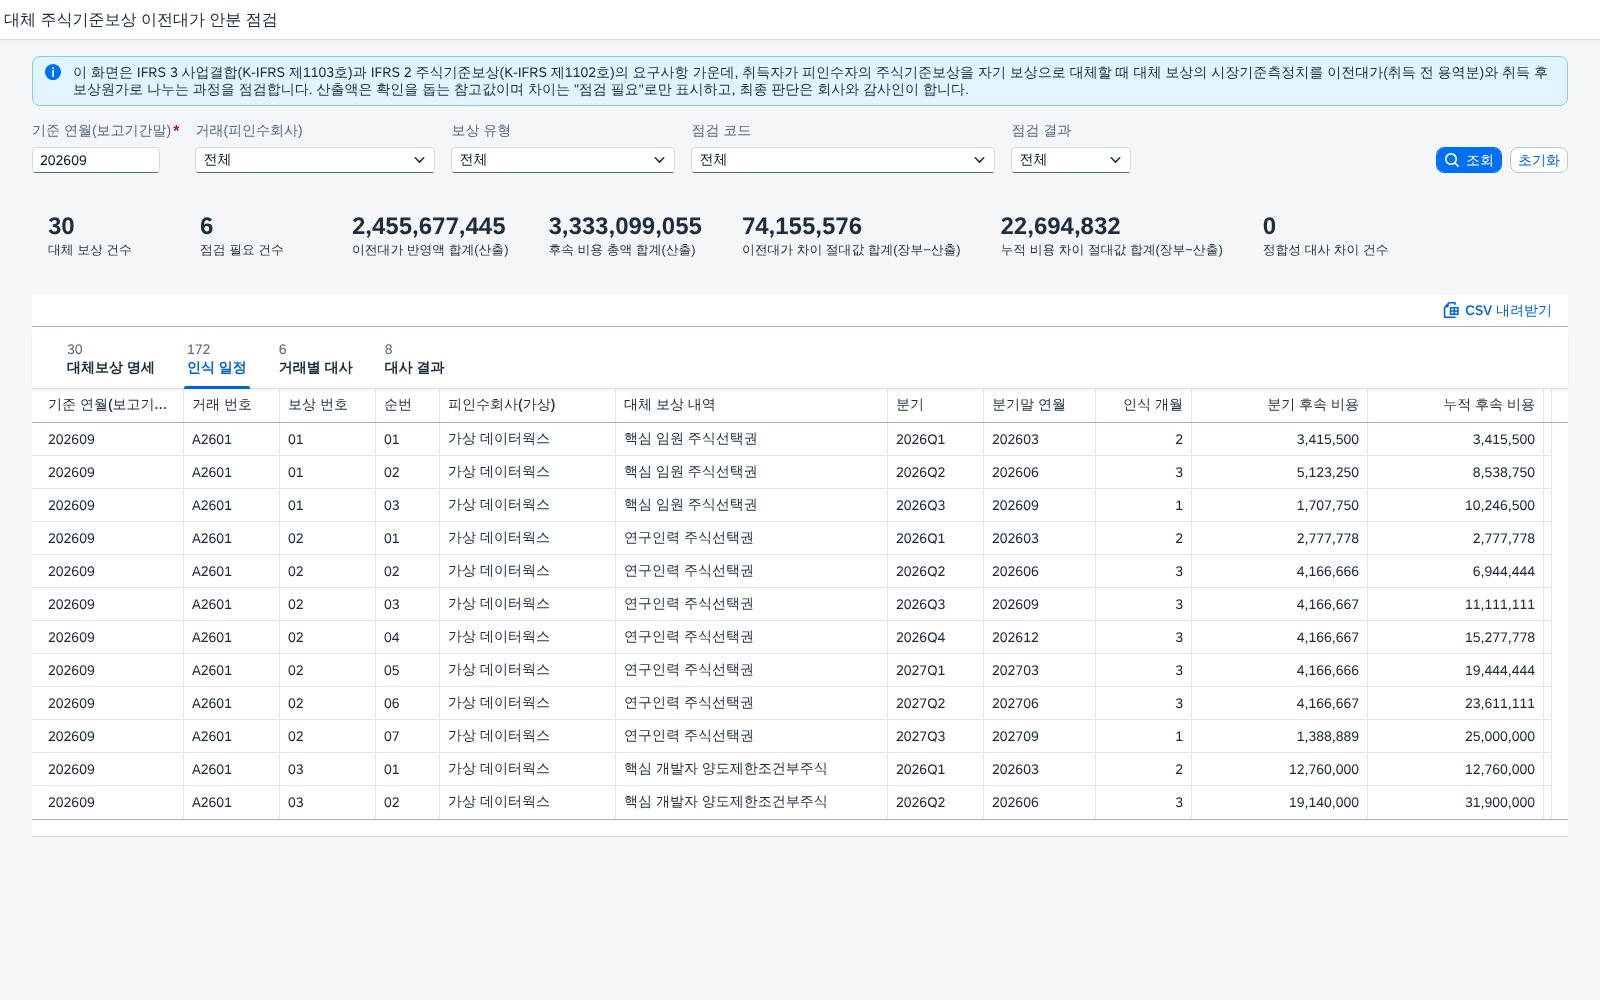Switch to the 대체보상 명세 tab
Image resolution: width=1600 pixels, height=1000 pixels.
coord(110,359)
